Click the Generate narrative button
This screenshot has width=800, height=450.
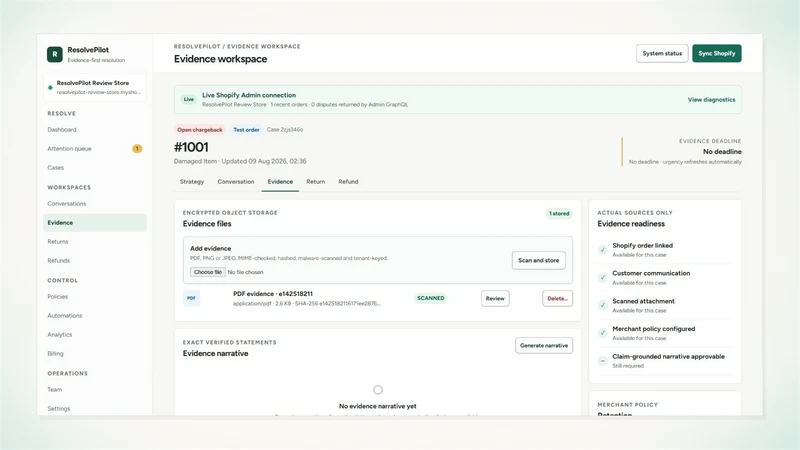tap(544, 345)
